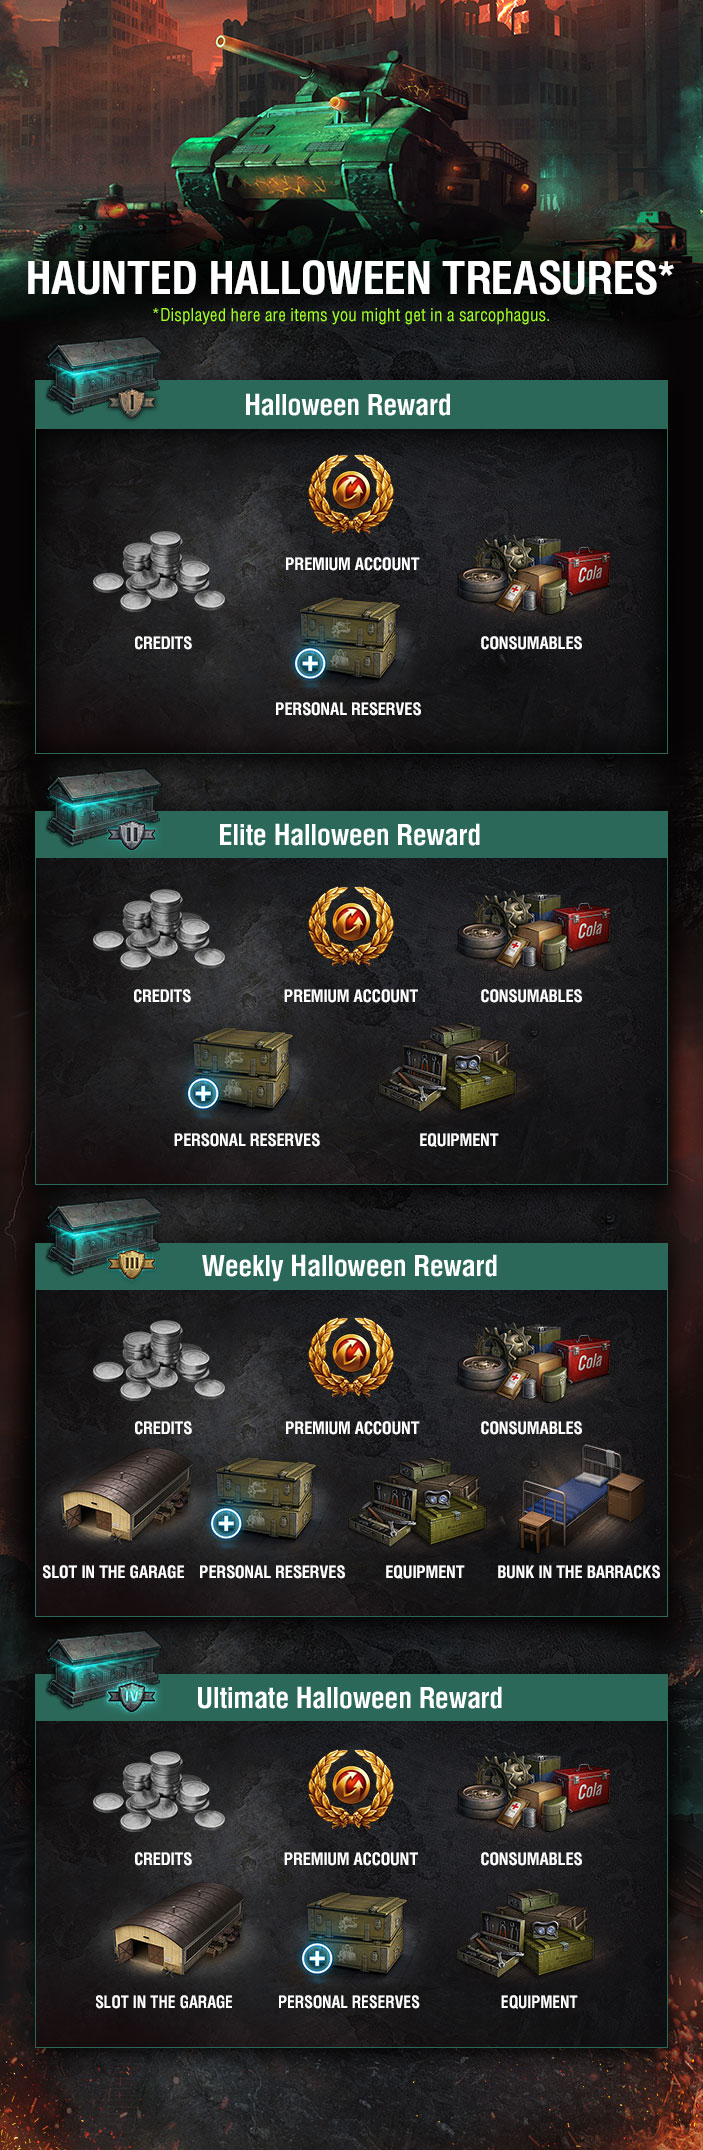Click Premium Account medal in Weekly Halloween Reward
This screenshot has width=703, height=2150.
tap(351, 1358)
